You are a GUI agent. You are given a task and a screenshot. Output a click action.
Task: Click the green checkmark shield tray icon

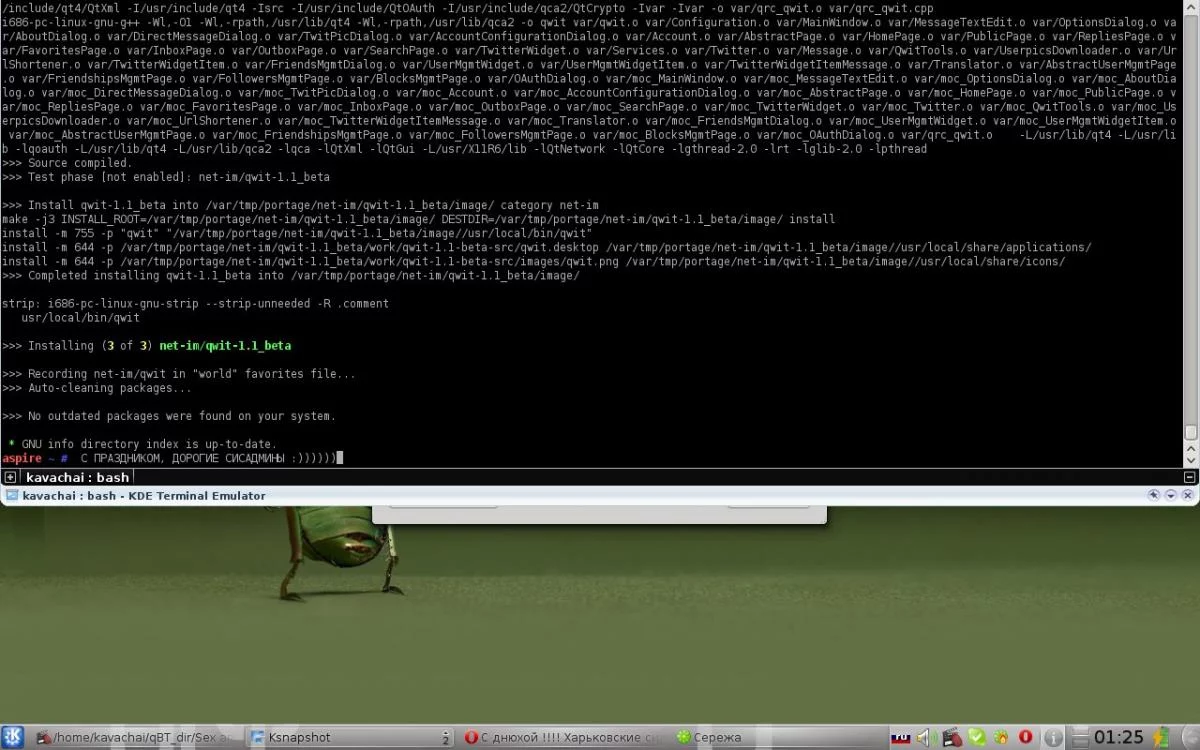pyautogui.click(x=976, y=737)
